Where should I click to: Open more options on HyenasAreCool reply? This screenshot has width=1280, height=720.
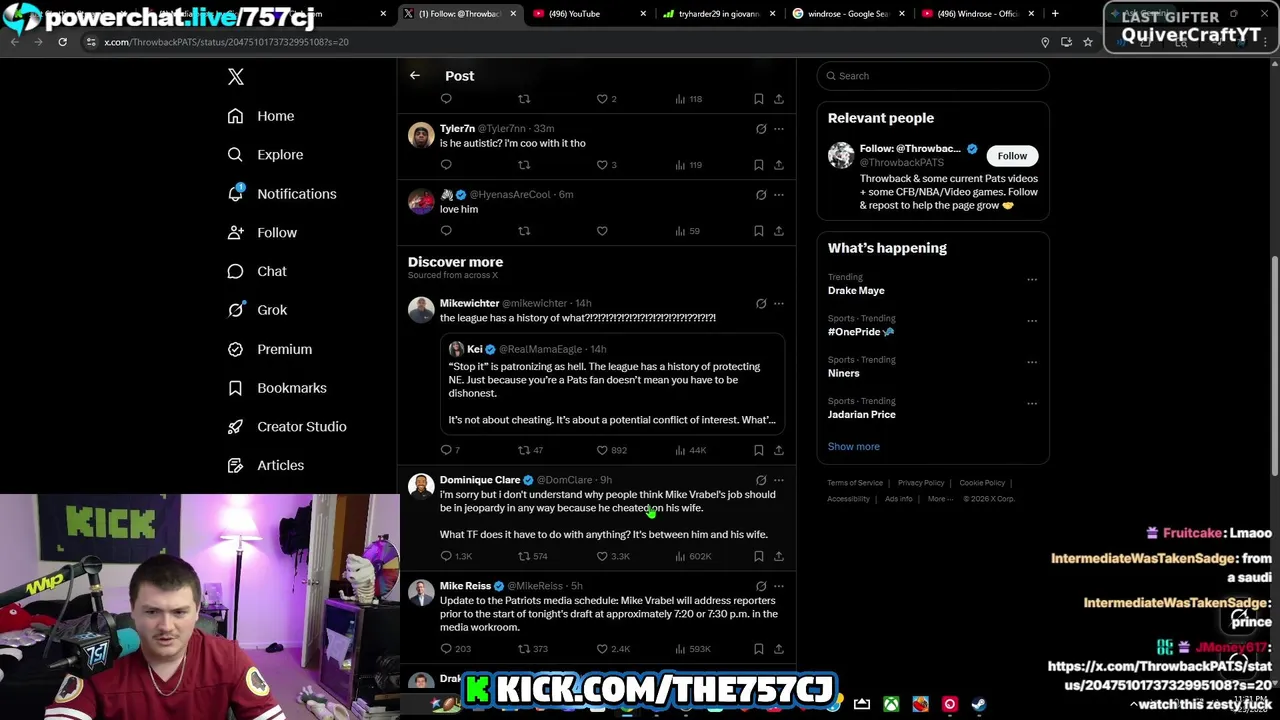[779, 195]
